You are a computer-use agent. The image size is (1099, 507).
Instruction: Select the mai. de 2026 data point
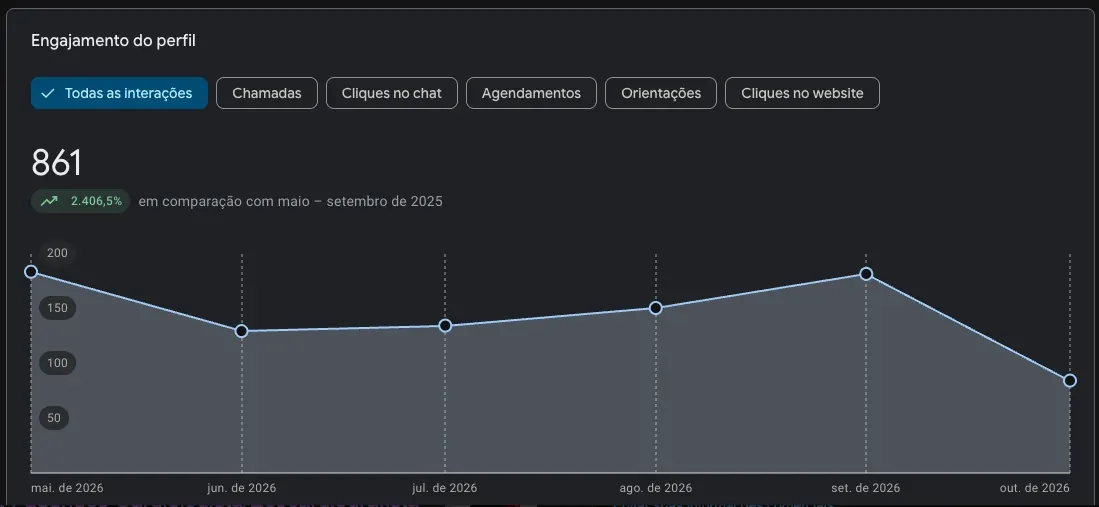click(31, 271)
